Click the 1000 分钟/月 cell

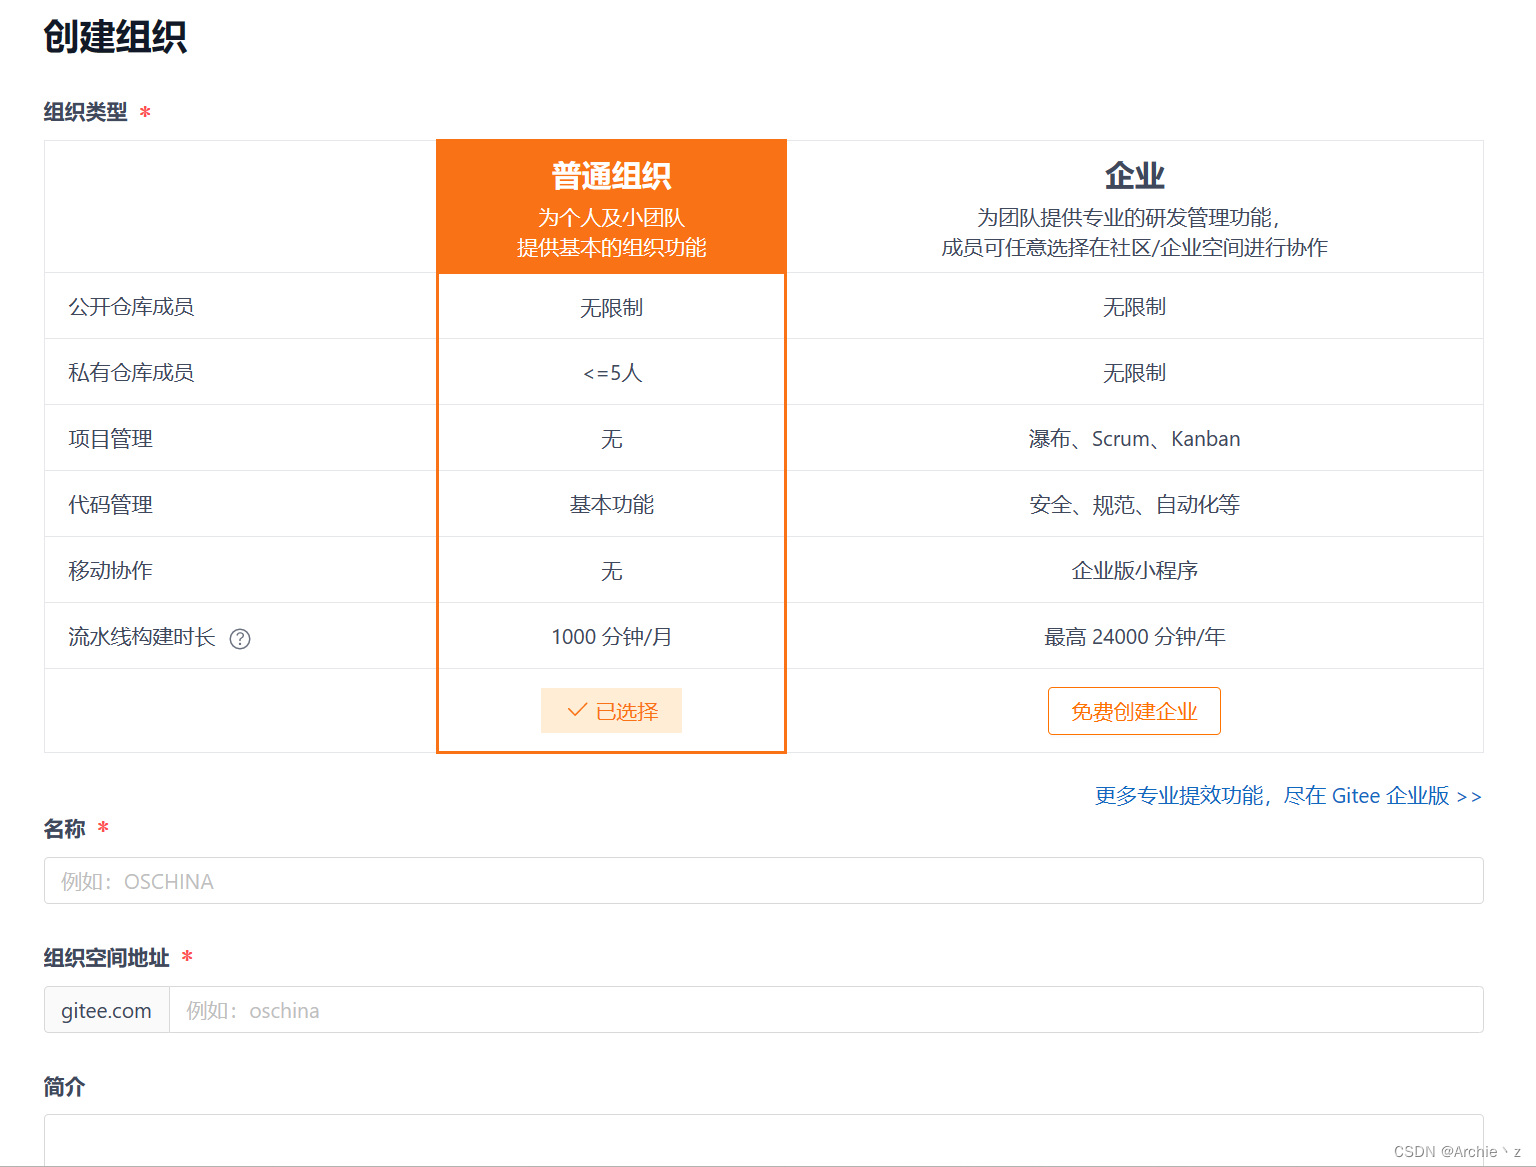[612, 637]
